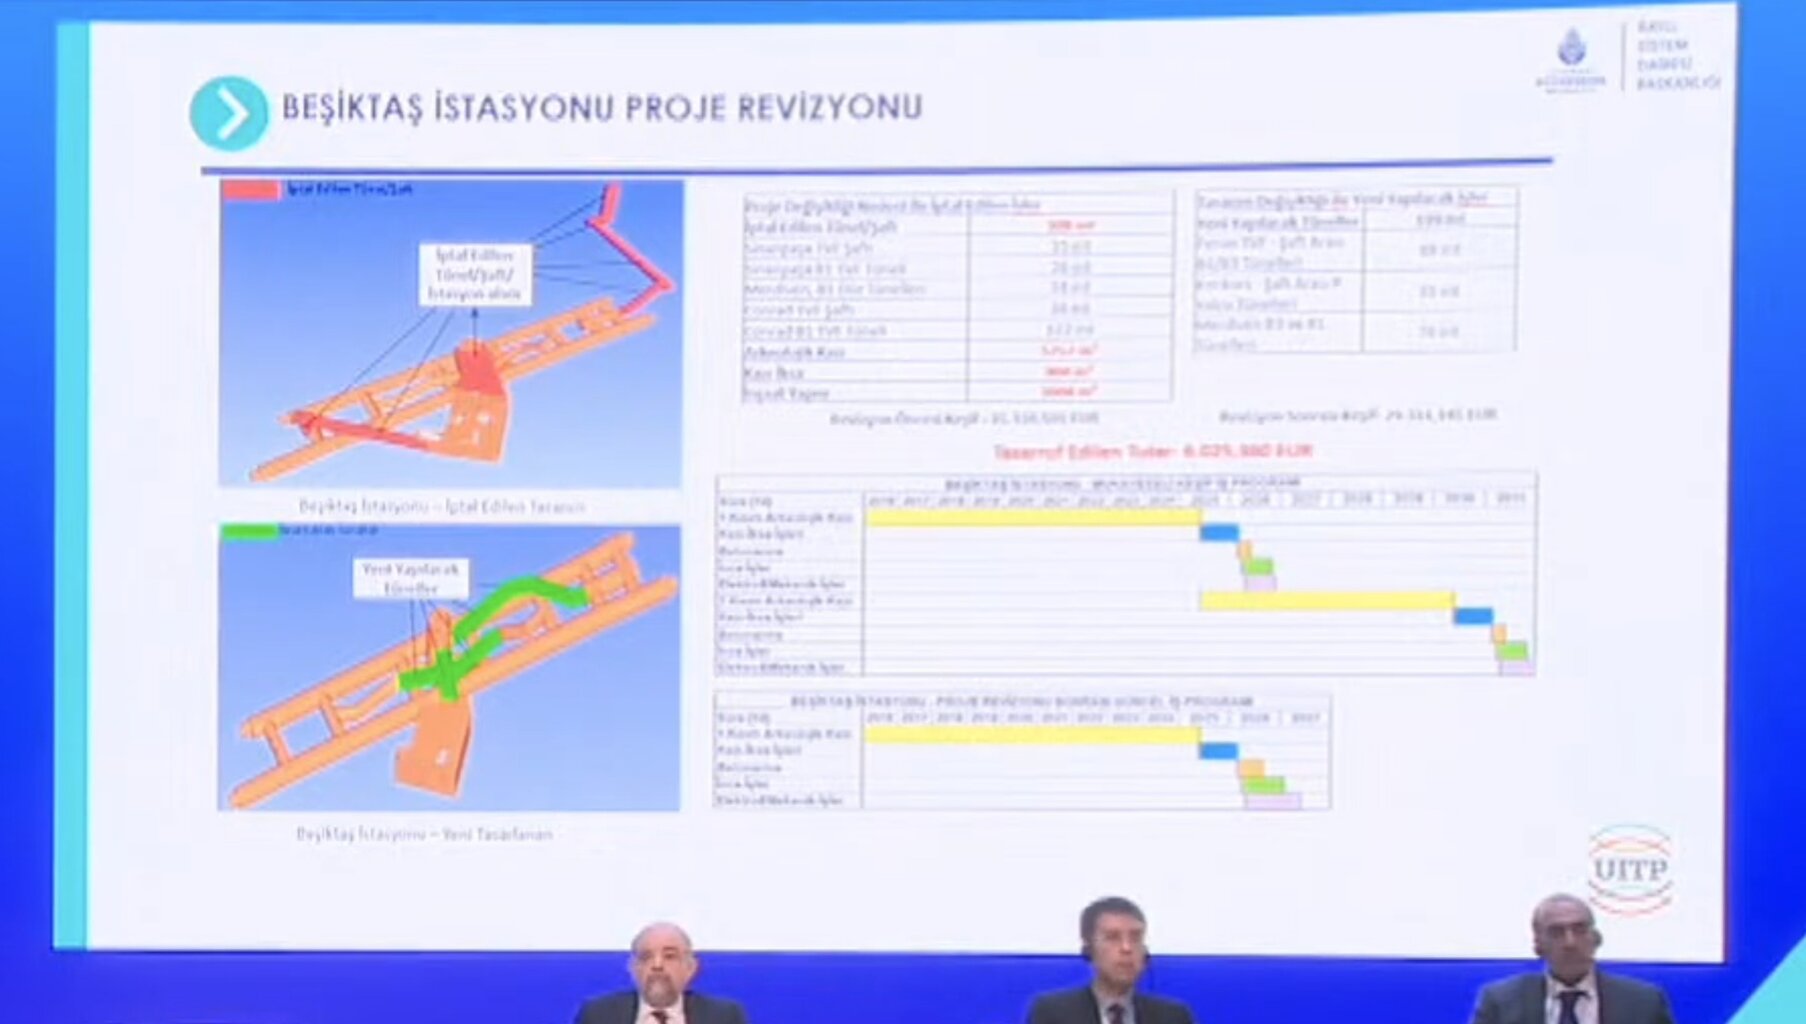Select the cancelled works table on the slide

tap(957, 298)
